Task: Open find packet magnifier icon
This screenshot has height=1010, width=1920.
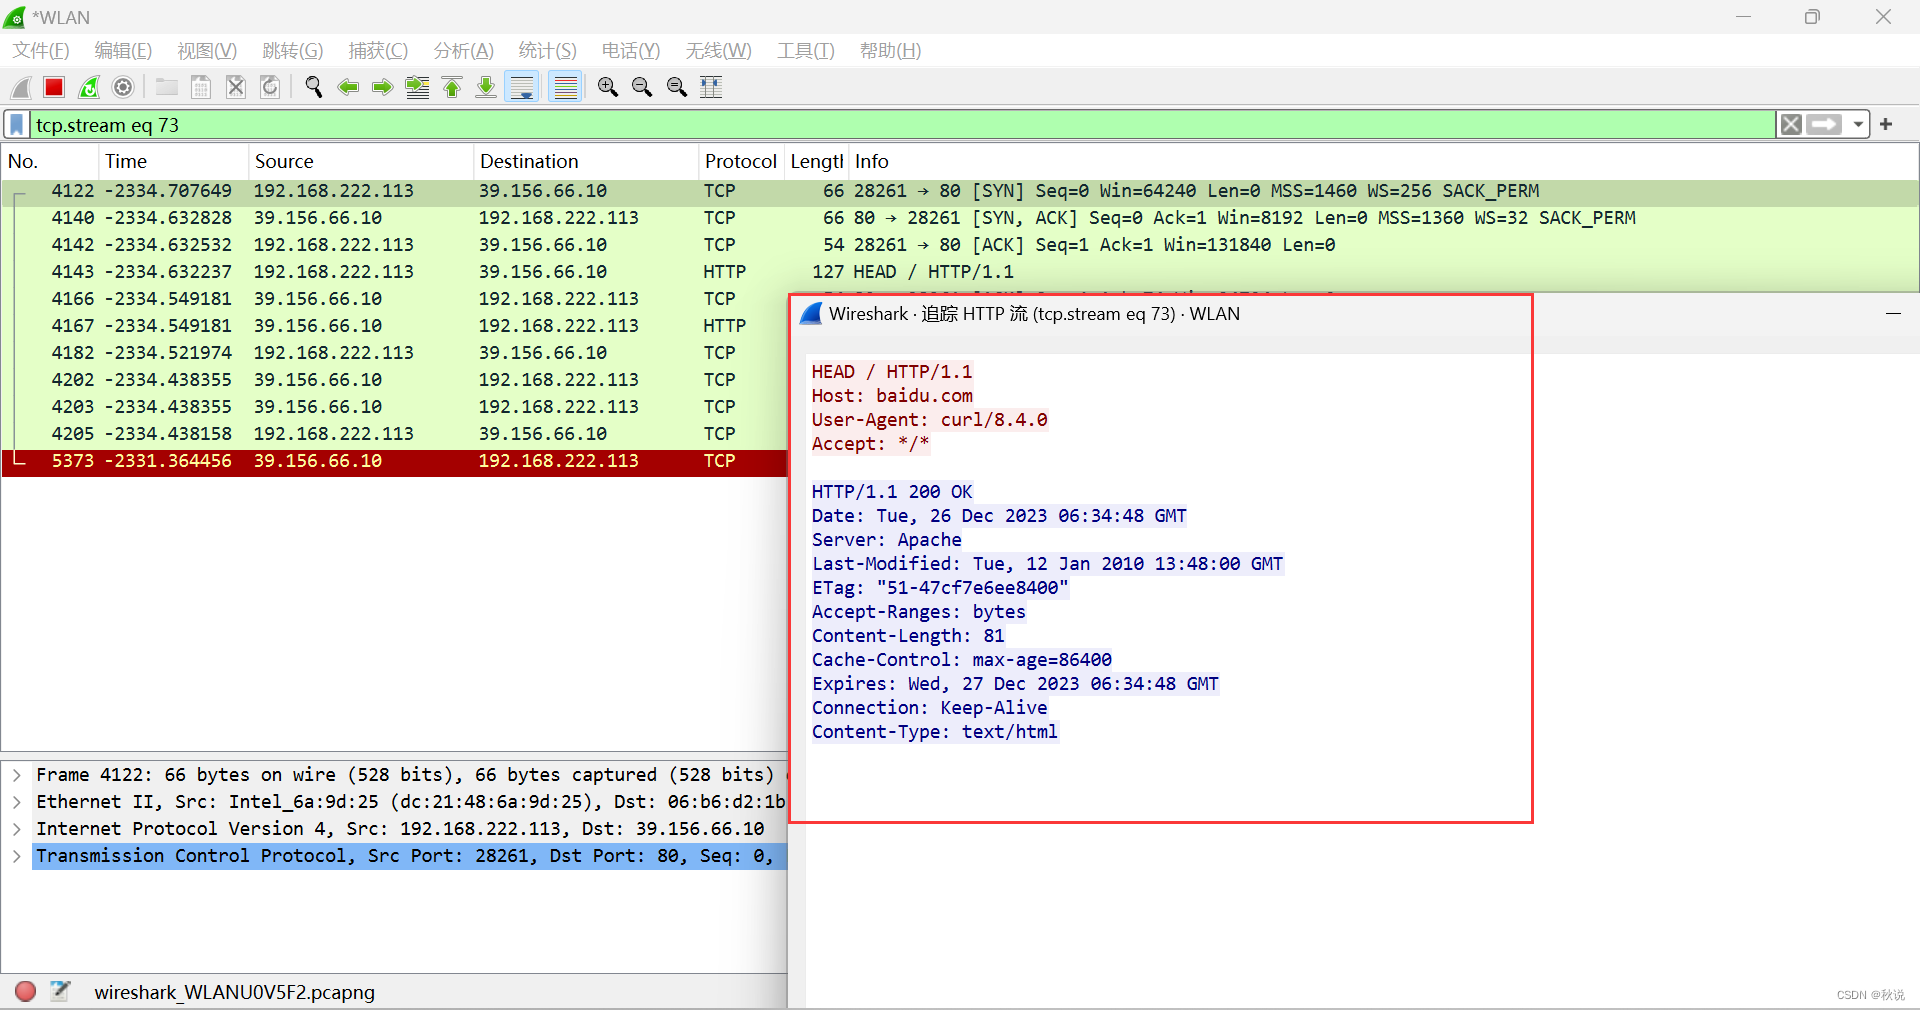Action: 314,87
